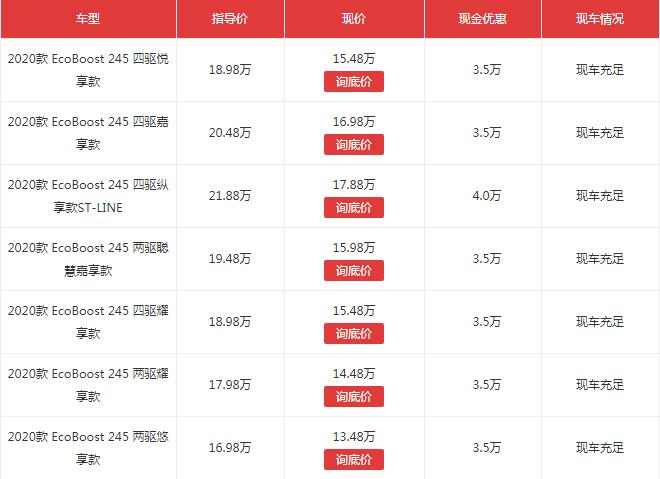Select the 现车情况 column header

pos(600,19)
